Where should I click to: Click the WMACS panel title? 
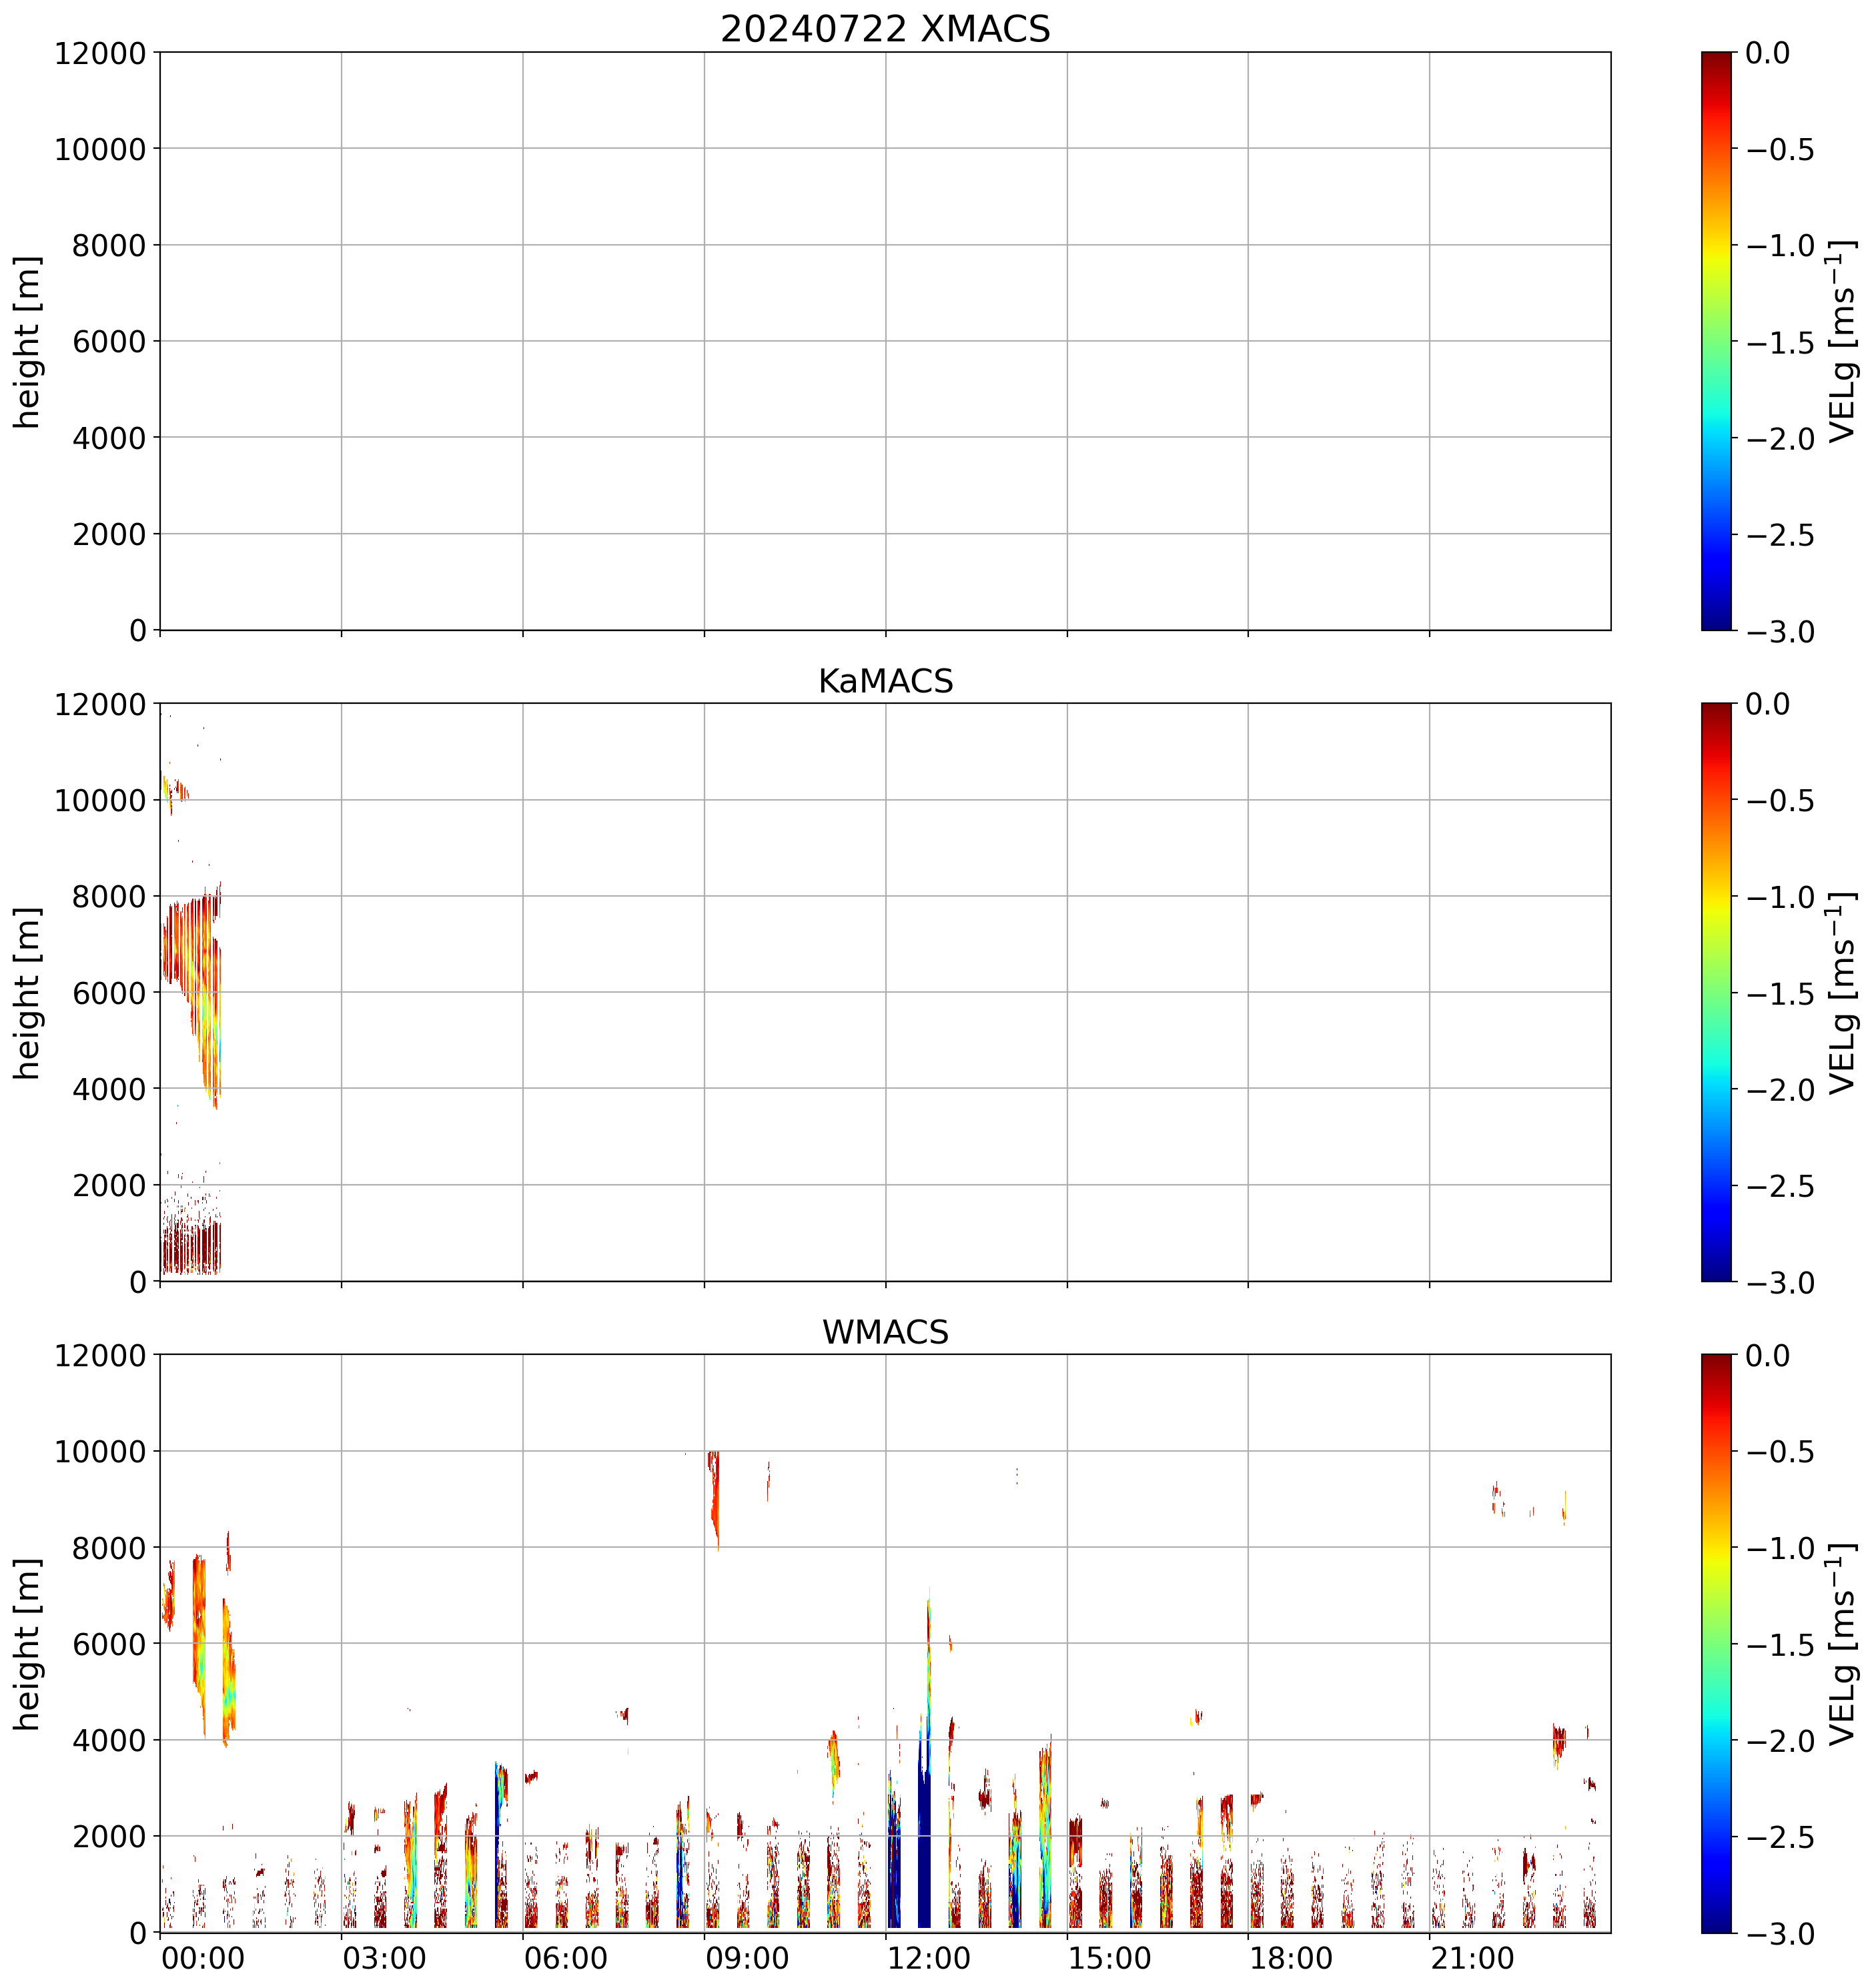point(885,1332)
